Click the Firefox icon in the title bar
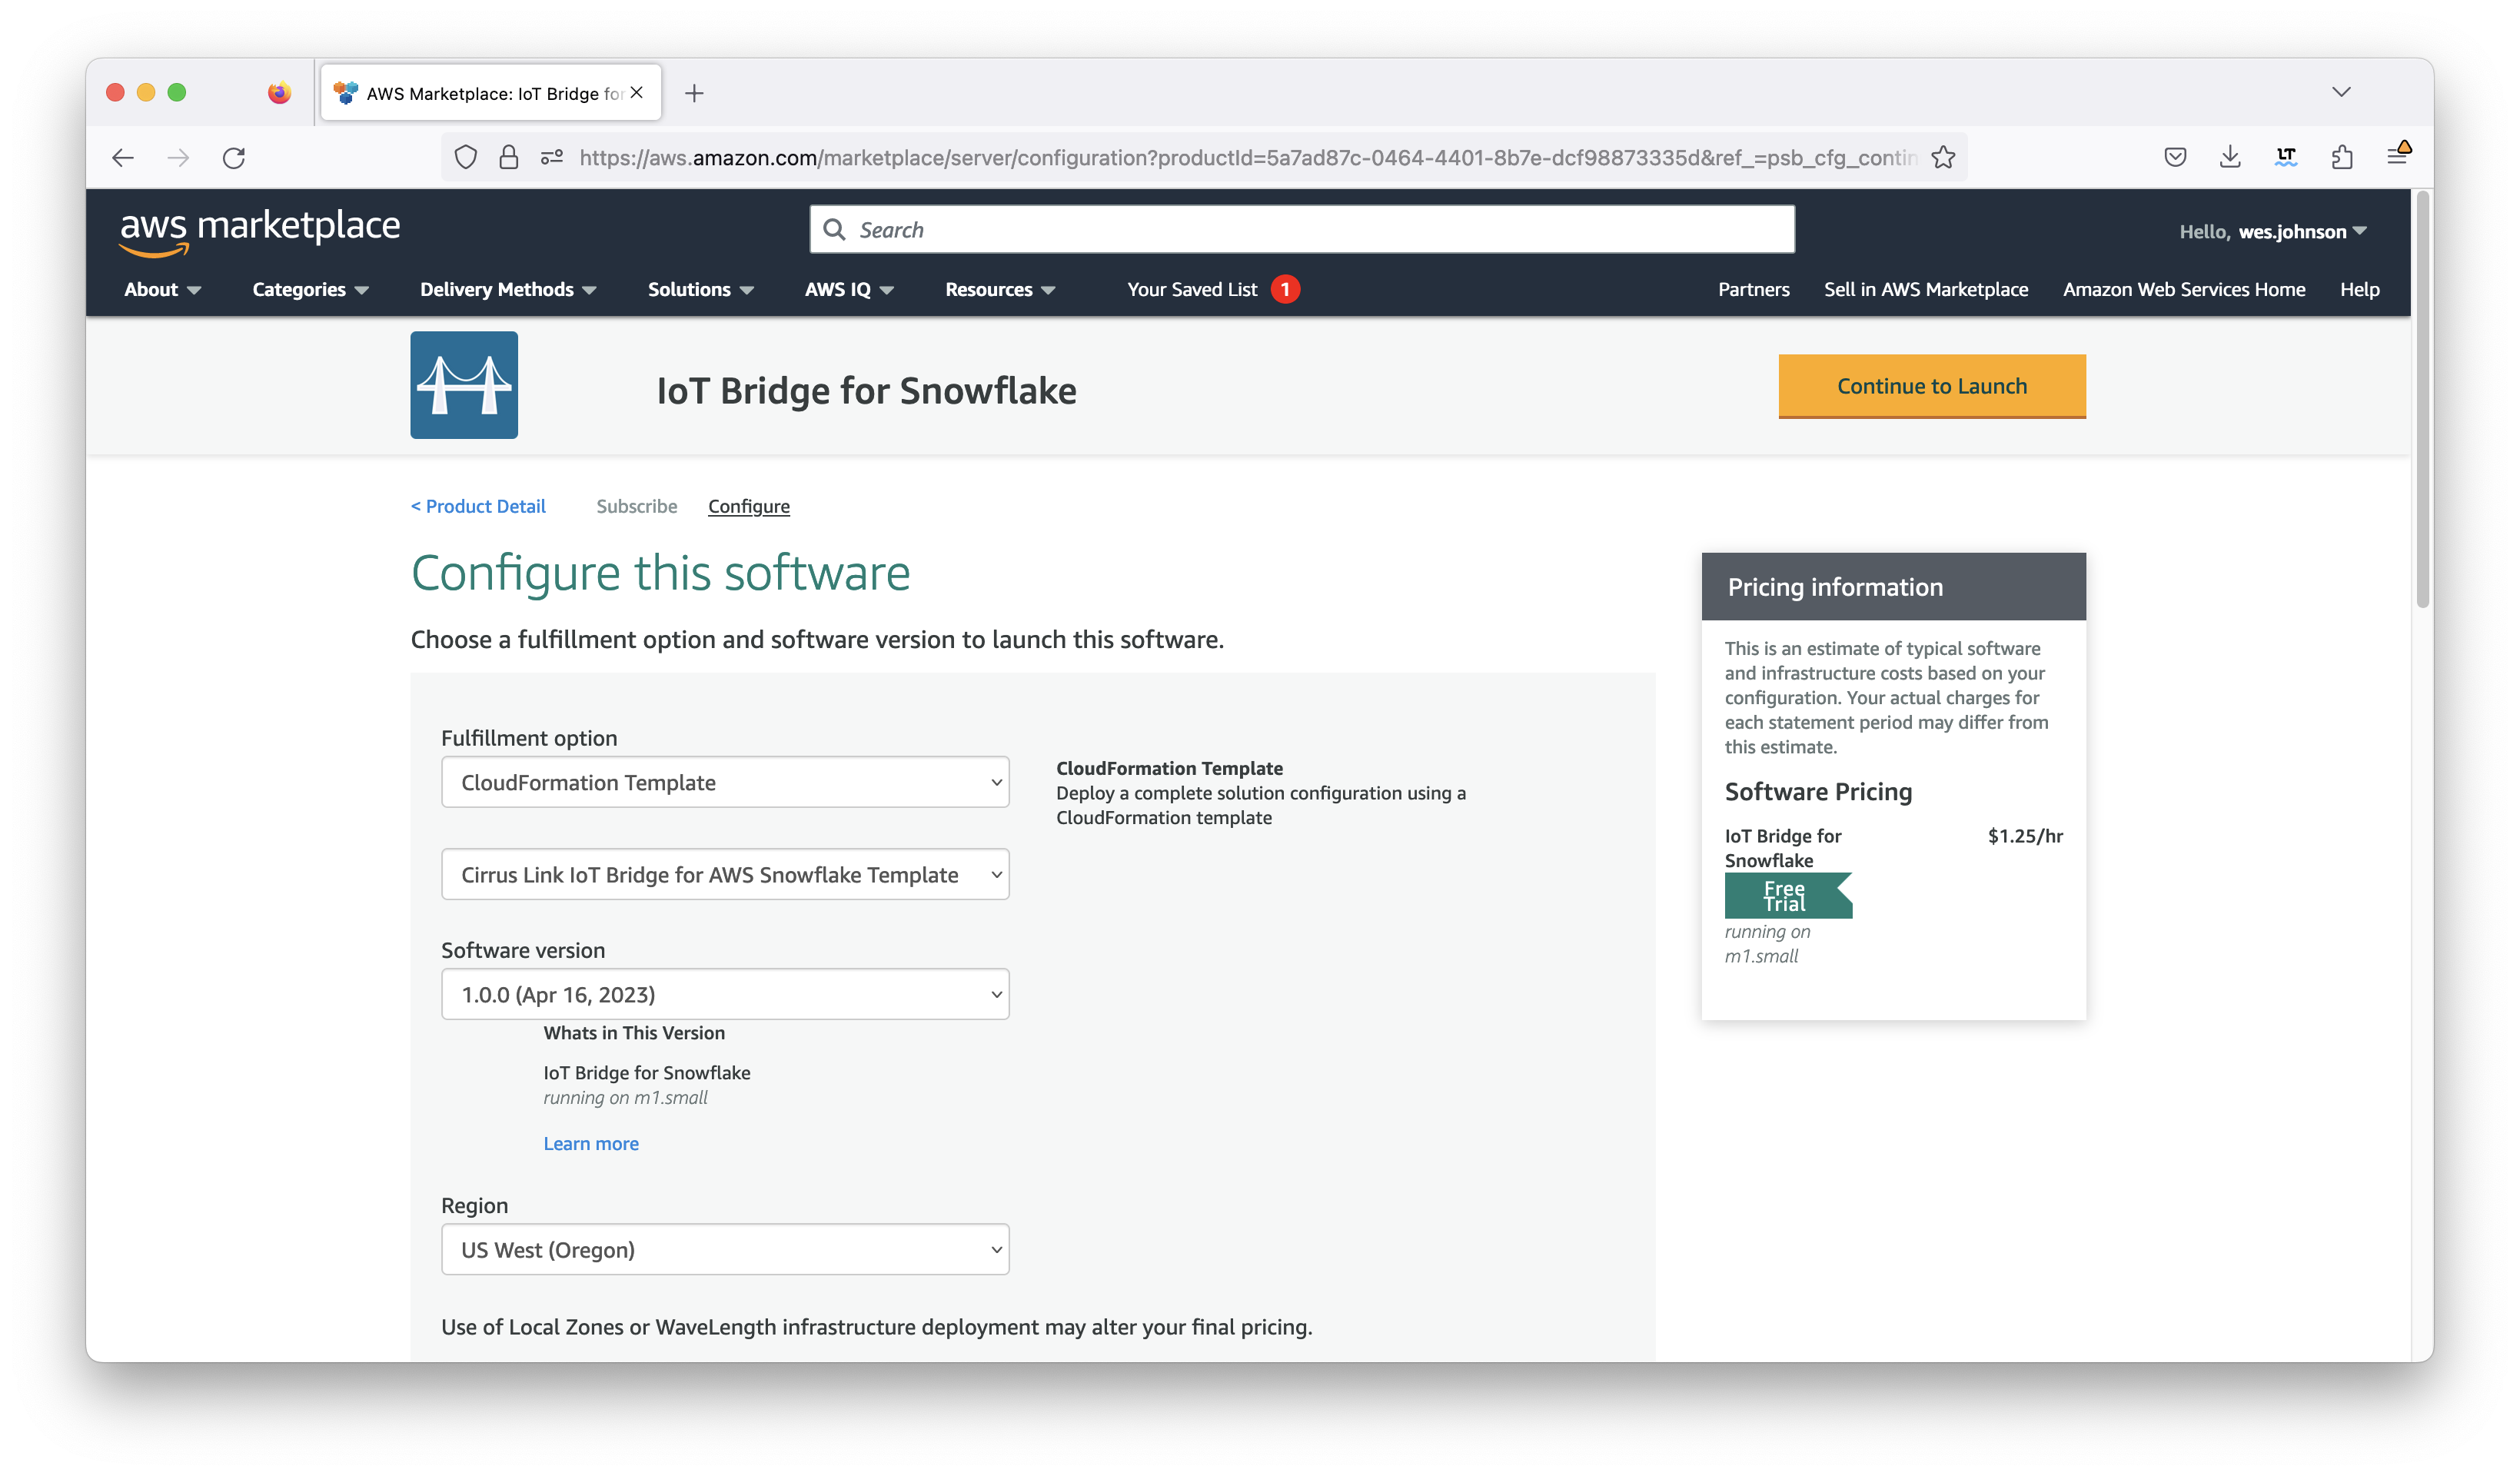The image size is (2520, 1476). point(279,92)
